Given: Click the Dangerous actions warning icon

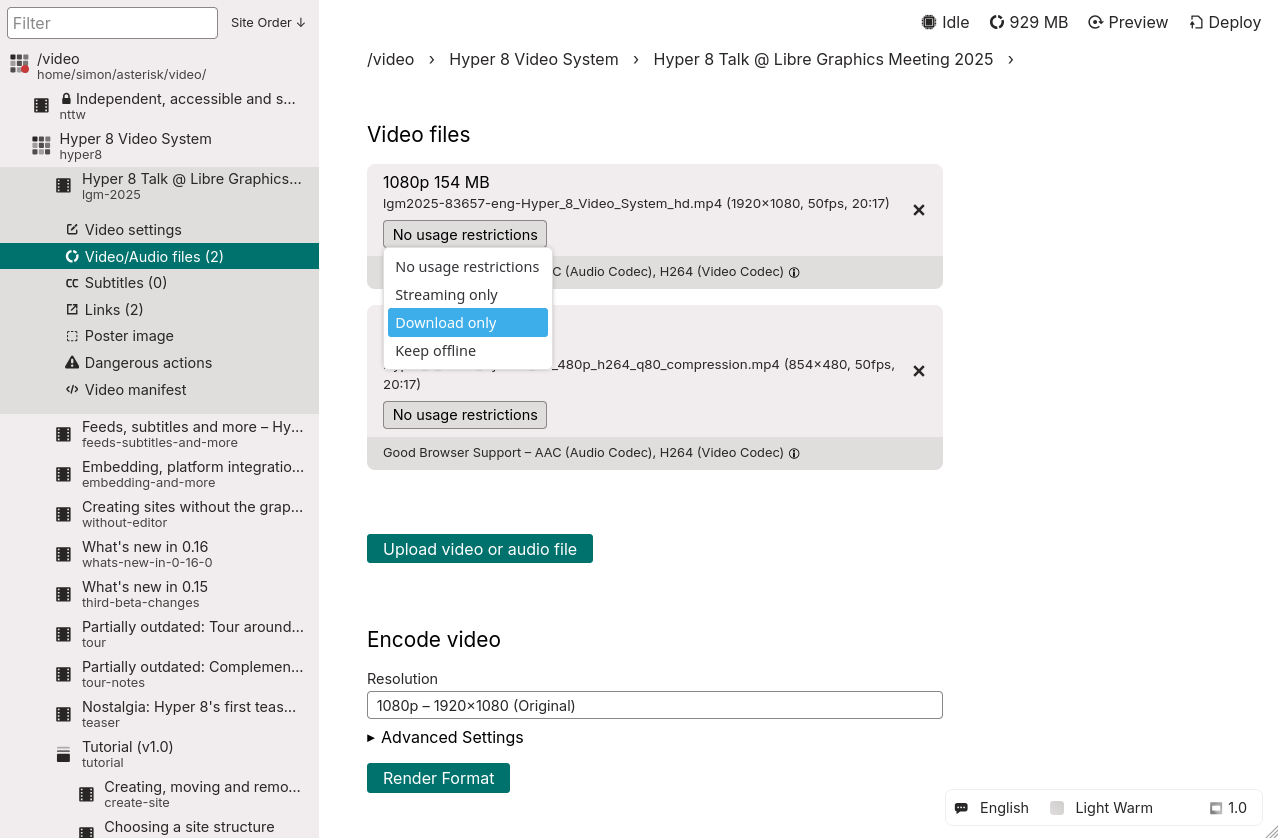Looking at the screenshot, I should 71,363.
